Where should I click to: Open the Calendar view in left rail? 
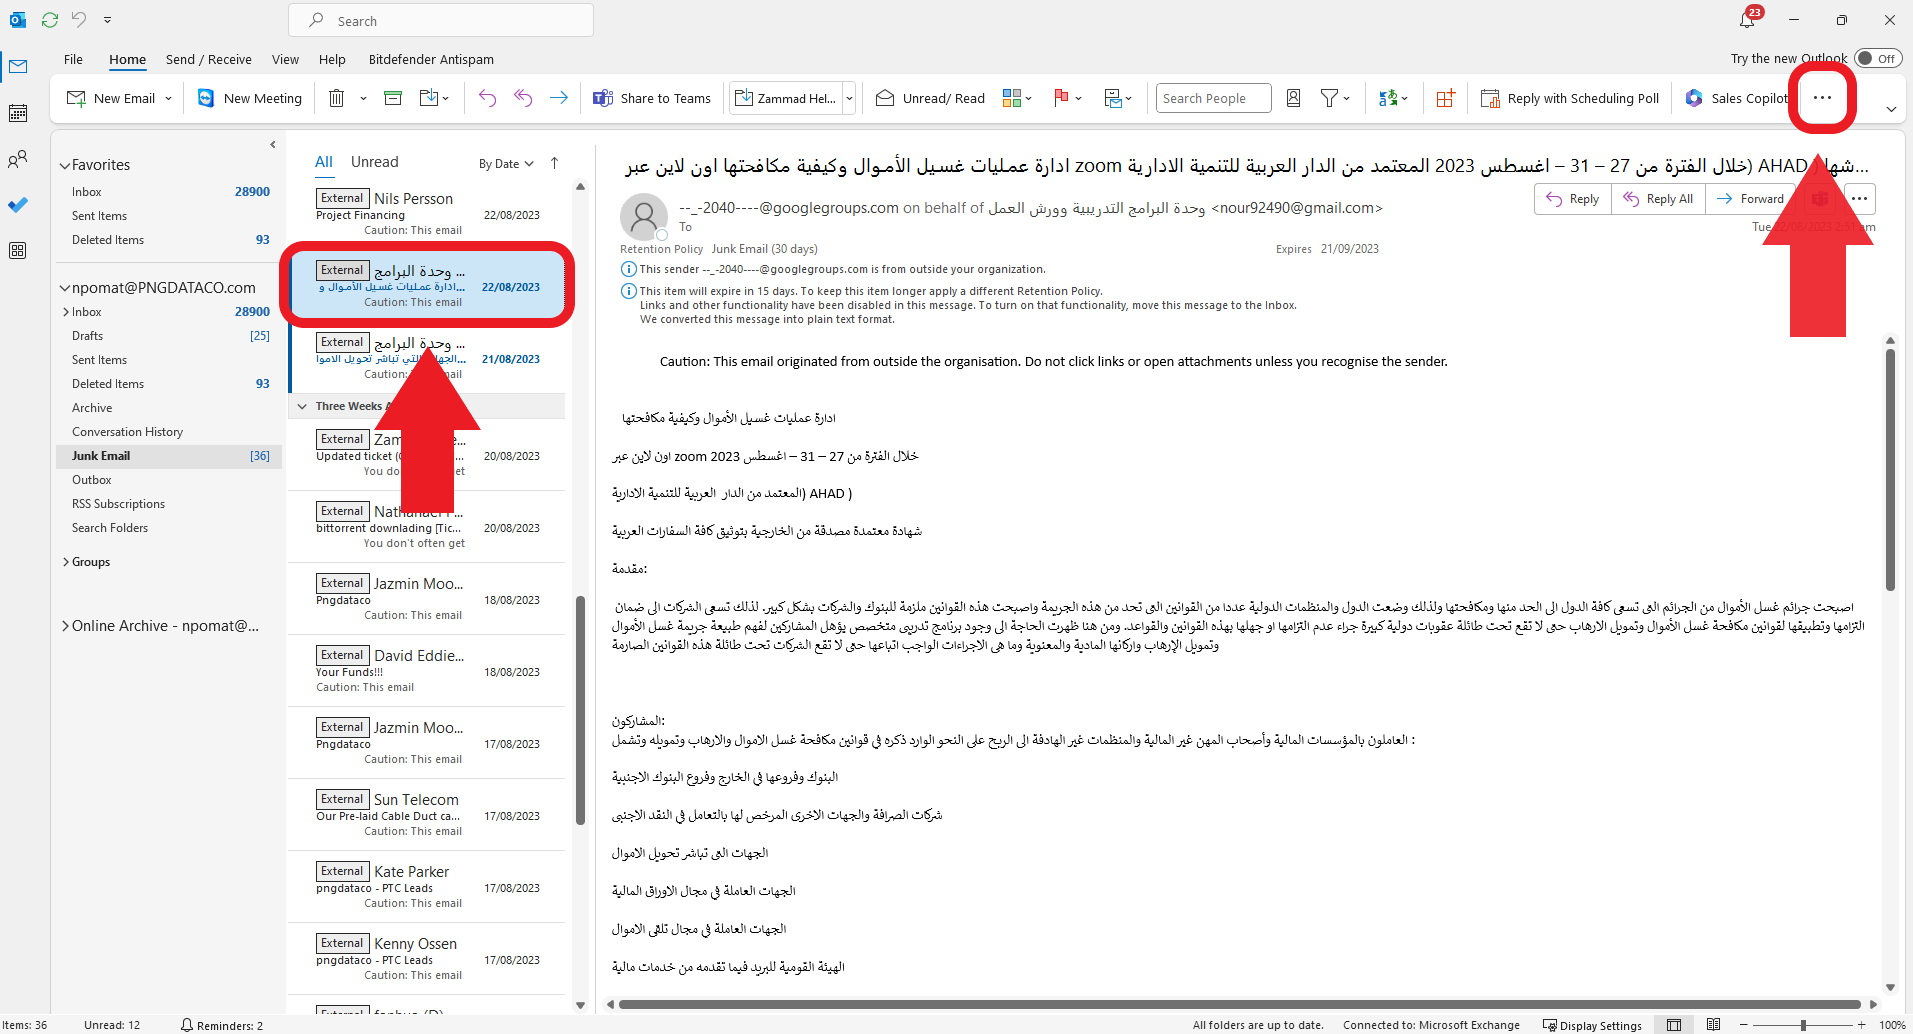[18, 113]
